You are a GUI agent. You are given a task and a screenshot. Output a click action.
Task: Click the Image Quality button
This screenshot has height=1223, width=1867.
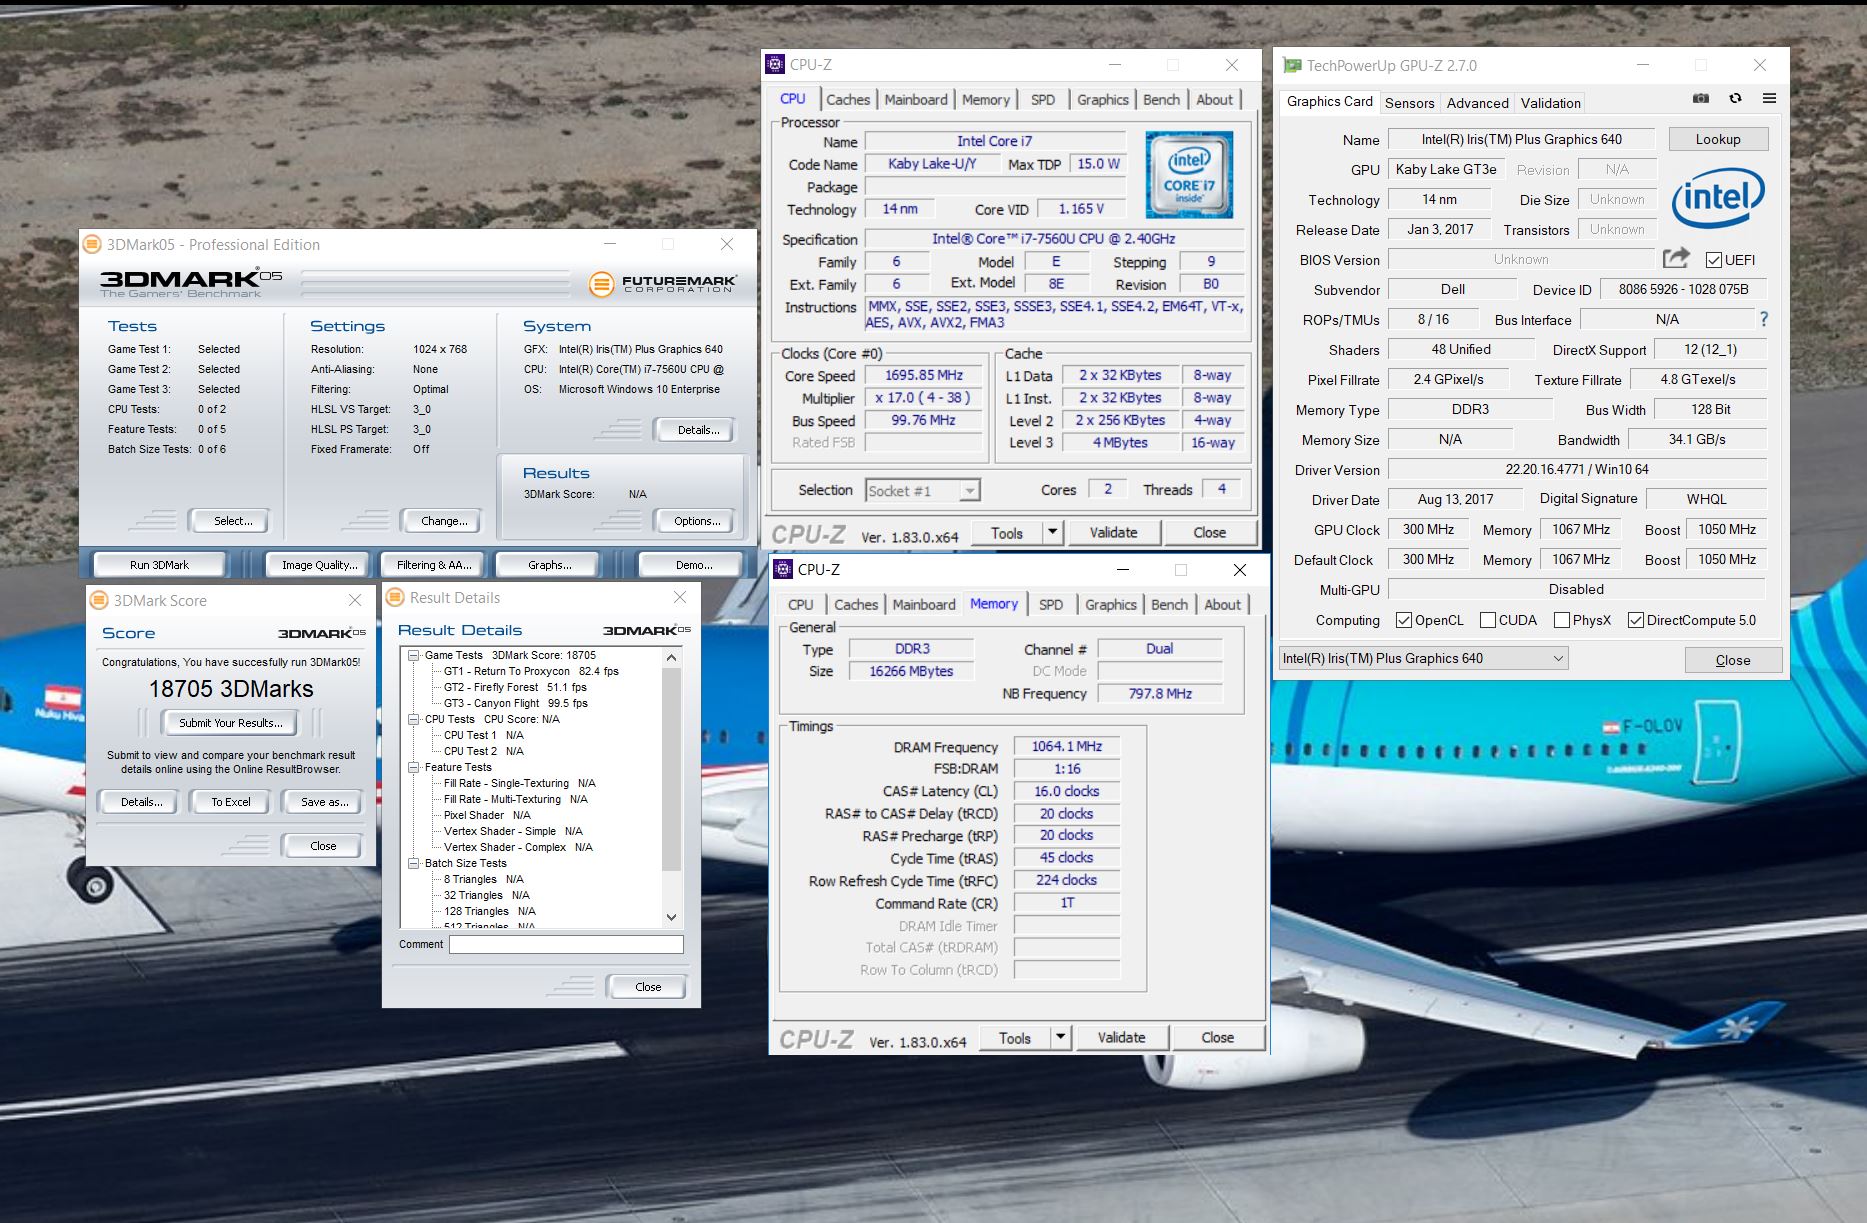pyautogui.click(x=319, y=565)
